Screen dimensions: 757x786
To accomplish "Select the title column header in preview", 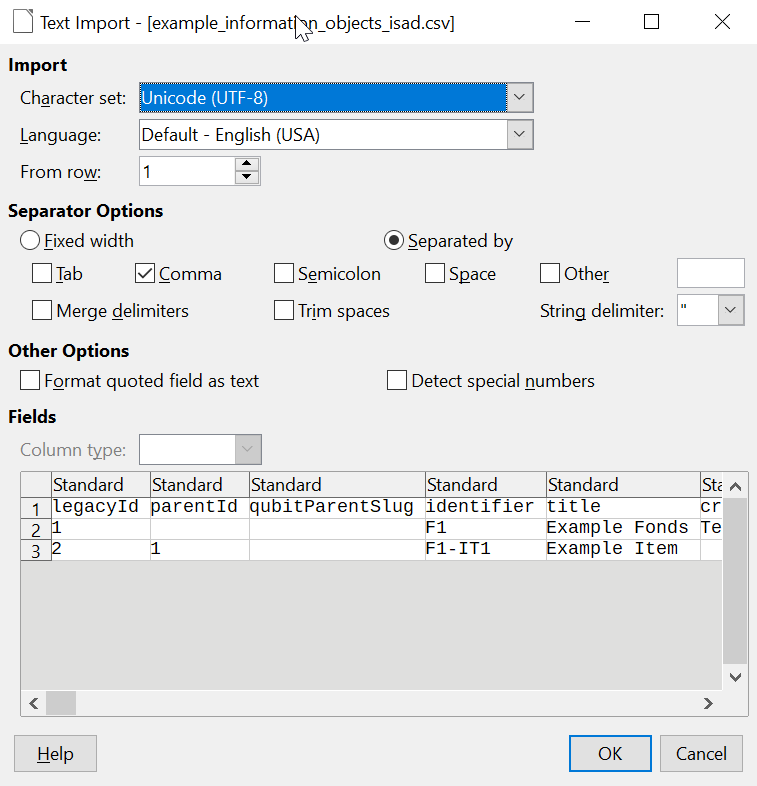I will point(621,485).
